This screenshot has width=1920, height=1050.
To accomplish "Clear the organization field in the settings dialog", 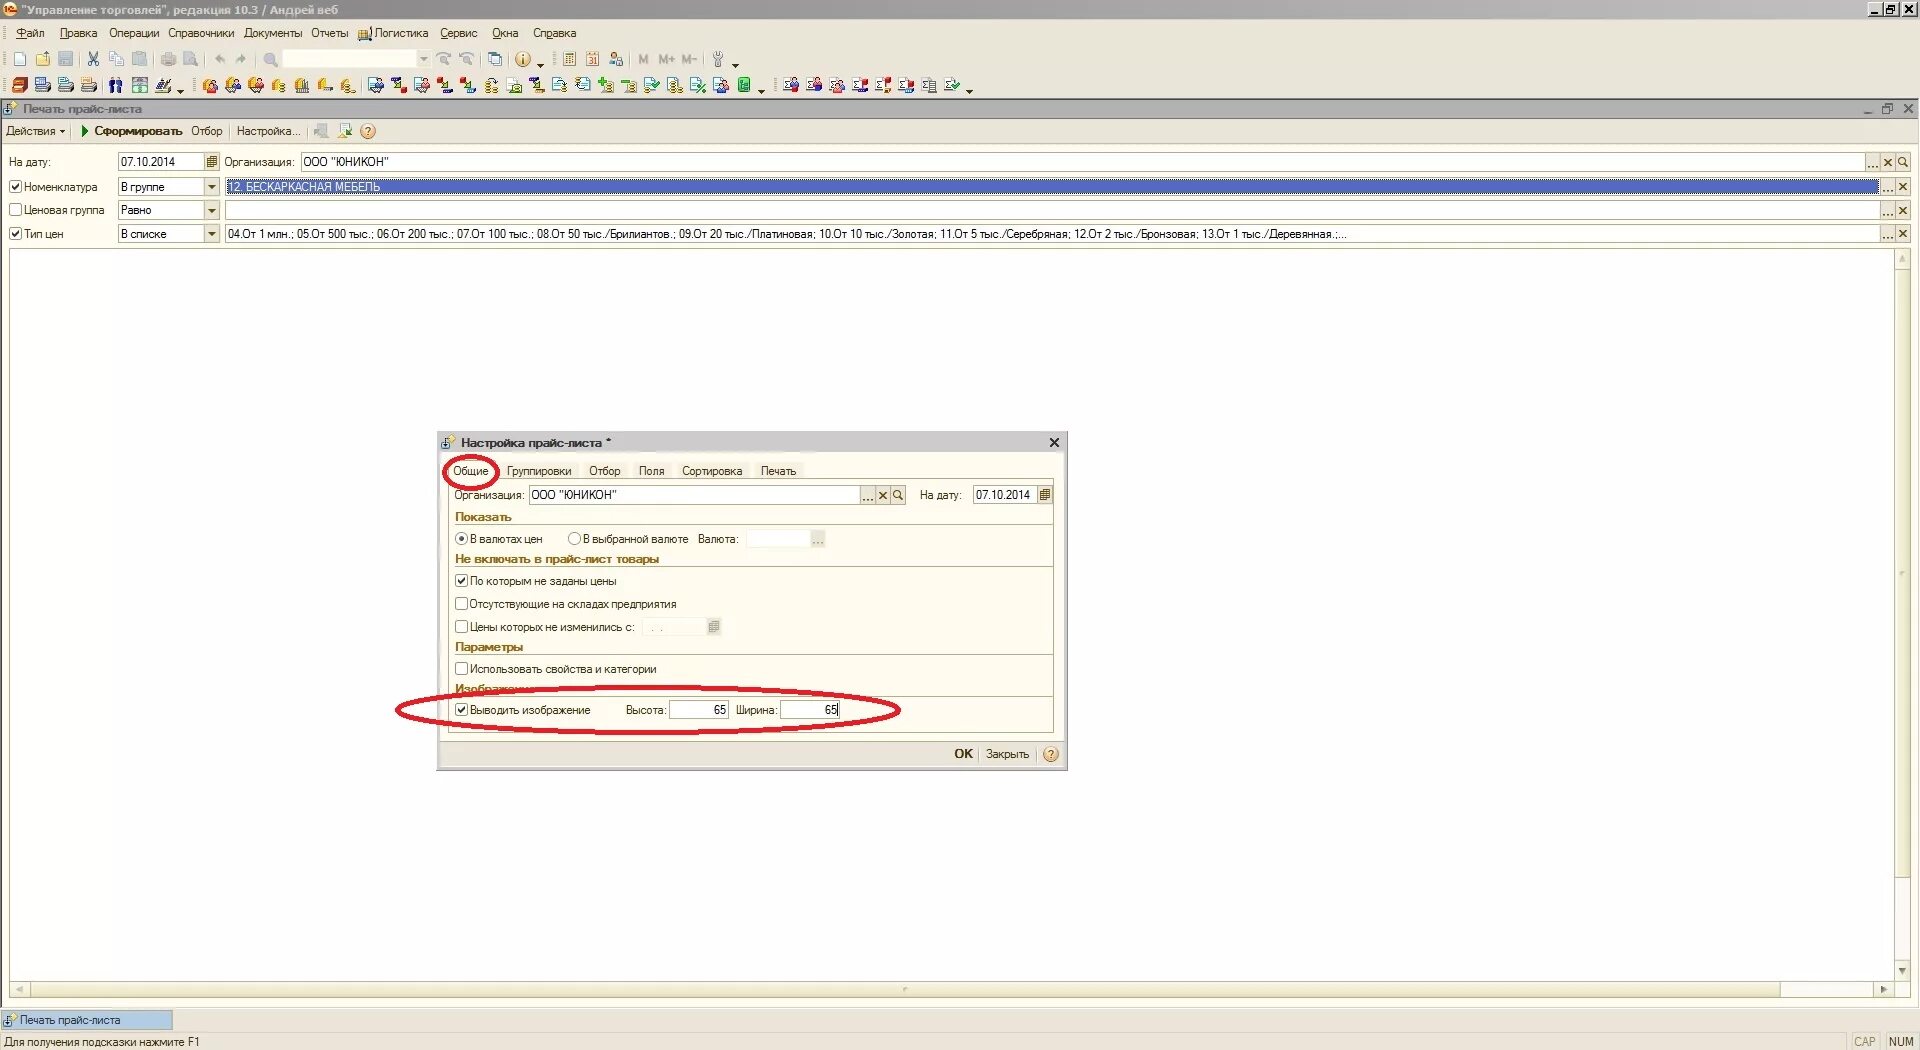I will (883, 495).
